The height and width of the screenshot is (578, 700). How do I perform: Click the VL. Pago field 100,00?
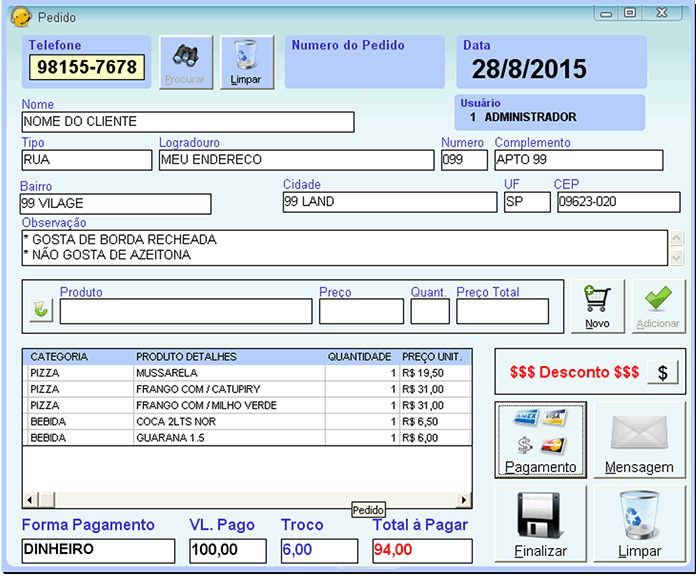pyautogui.click(x=228, y=551)
